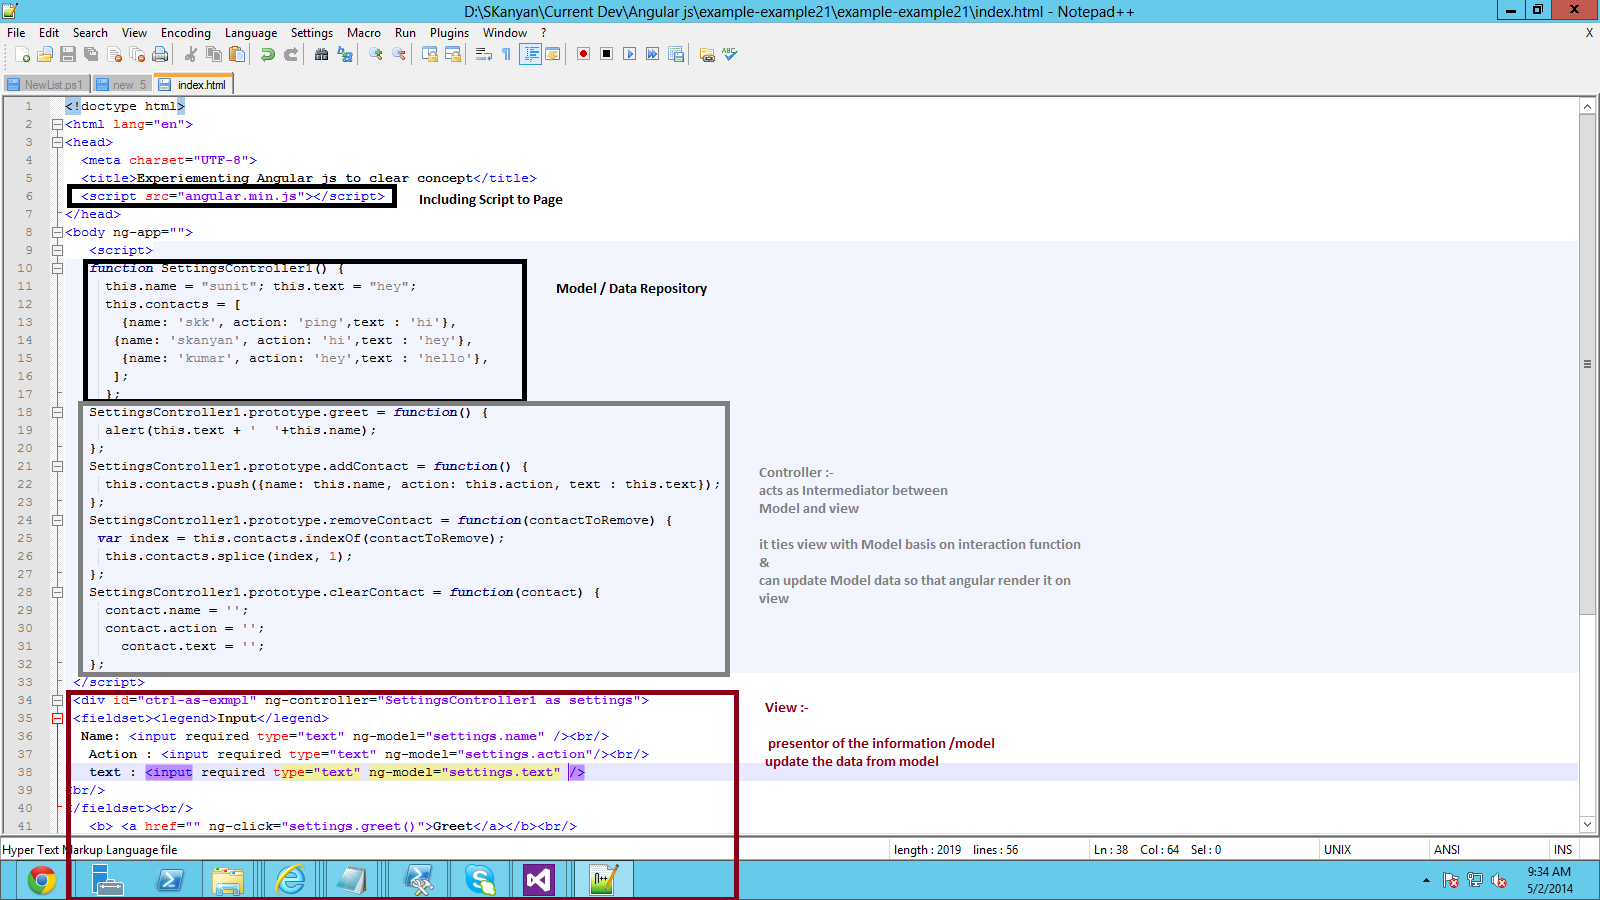Click the spell check ABC icon
1600x900 pixels.
pos(730,55)
